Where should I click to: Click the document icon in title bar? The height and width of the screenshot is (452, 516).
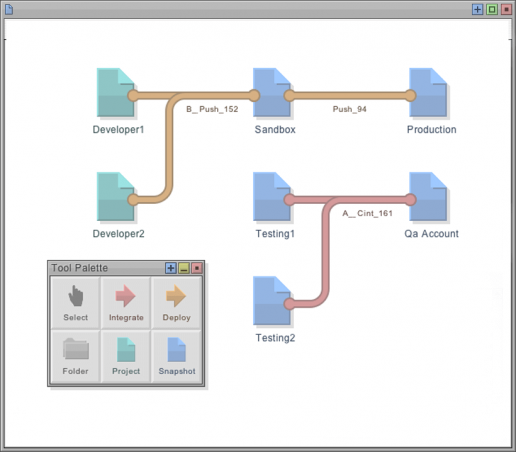click(9, 9)
